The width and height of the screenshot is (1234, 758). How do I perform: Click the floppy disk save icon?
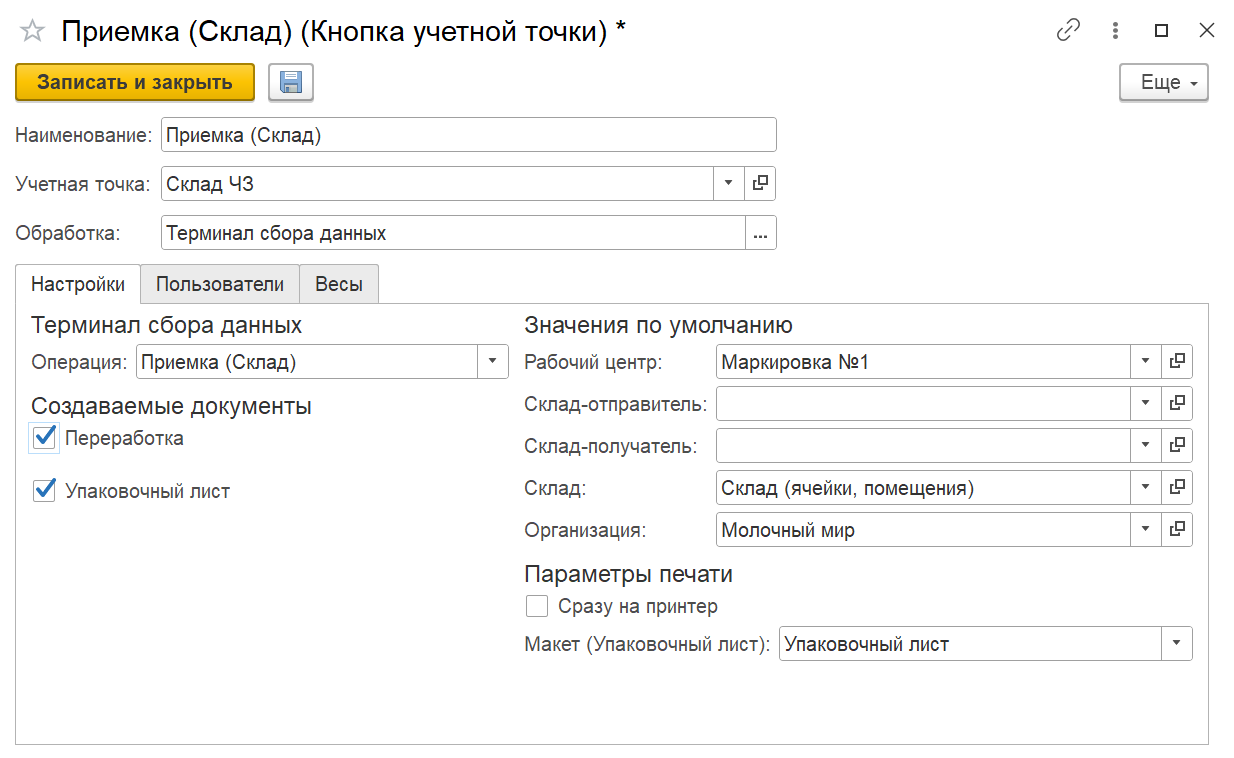(291, 83)
